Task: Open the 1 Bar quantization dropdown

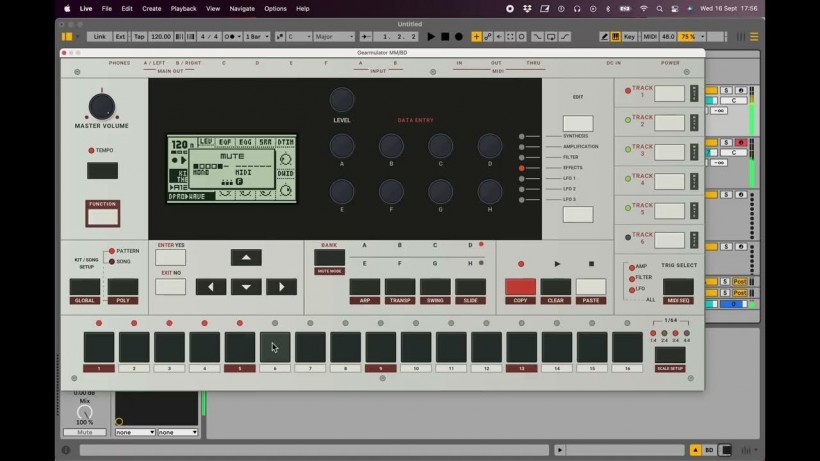Action: [257, 37]
